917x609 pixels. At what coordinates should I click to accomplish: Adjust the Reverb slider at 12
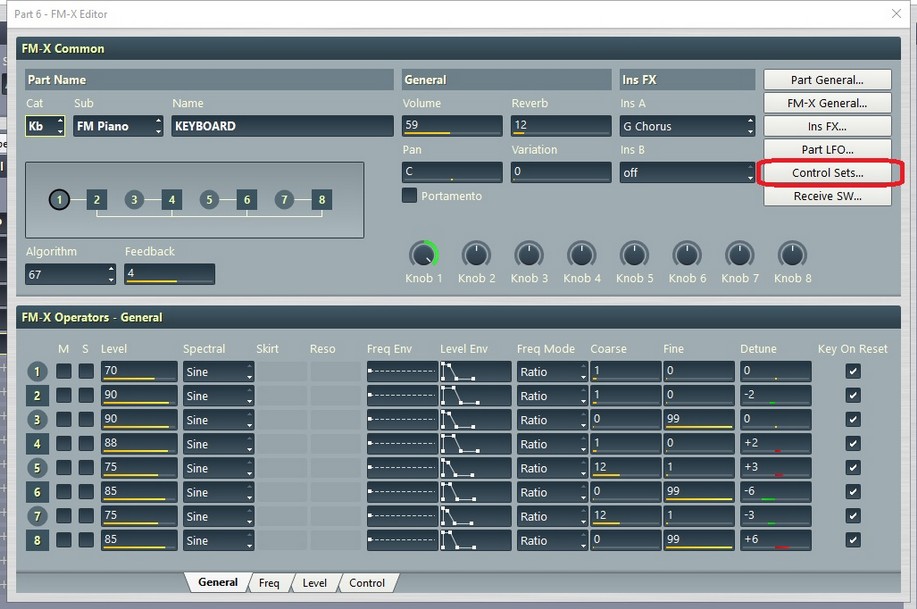click(x=561, y=125)
